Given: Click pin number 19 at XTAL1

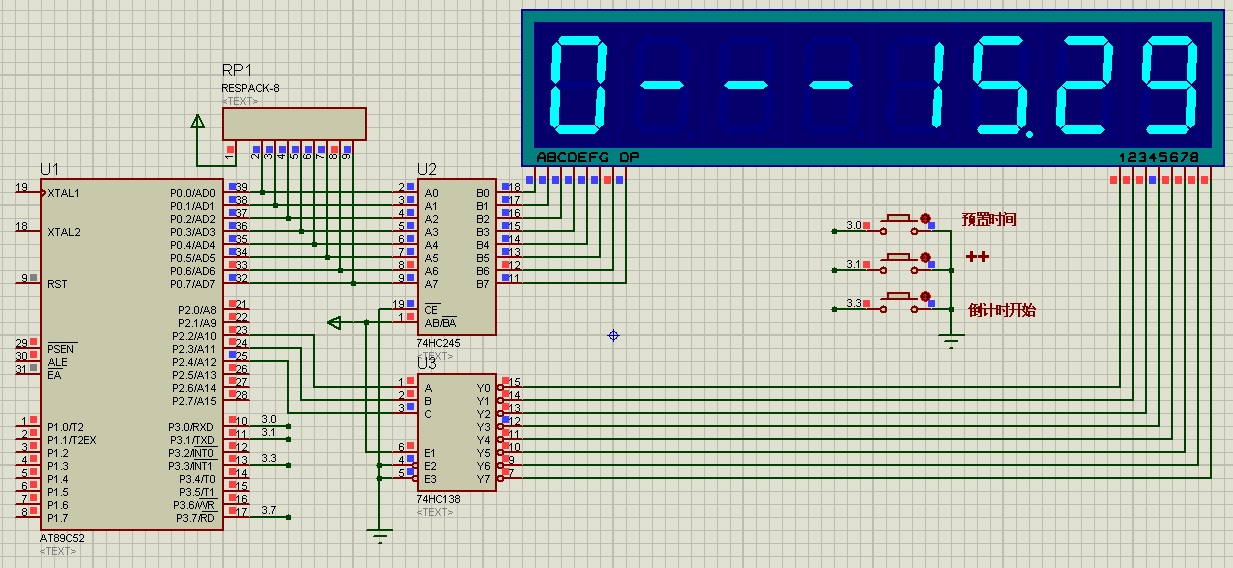Looking at the screenshot, I should pos(21,187).
